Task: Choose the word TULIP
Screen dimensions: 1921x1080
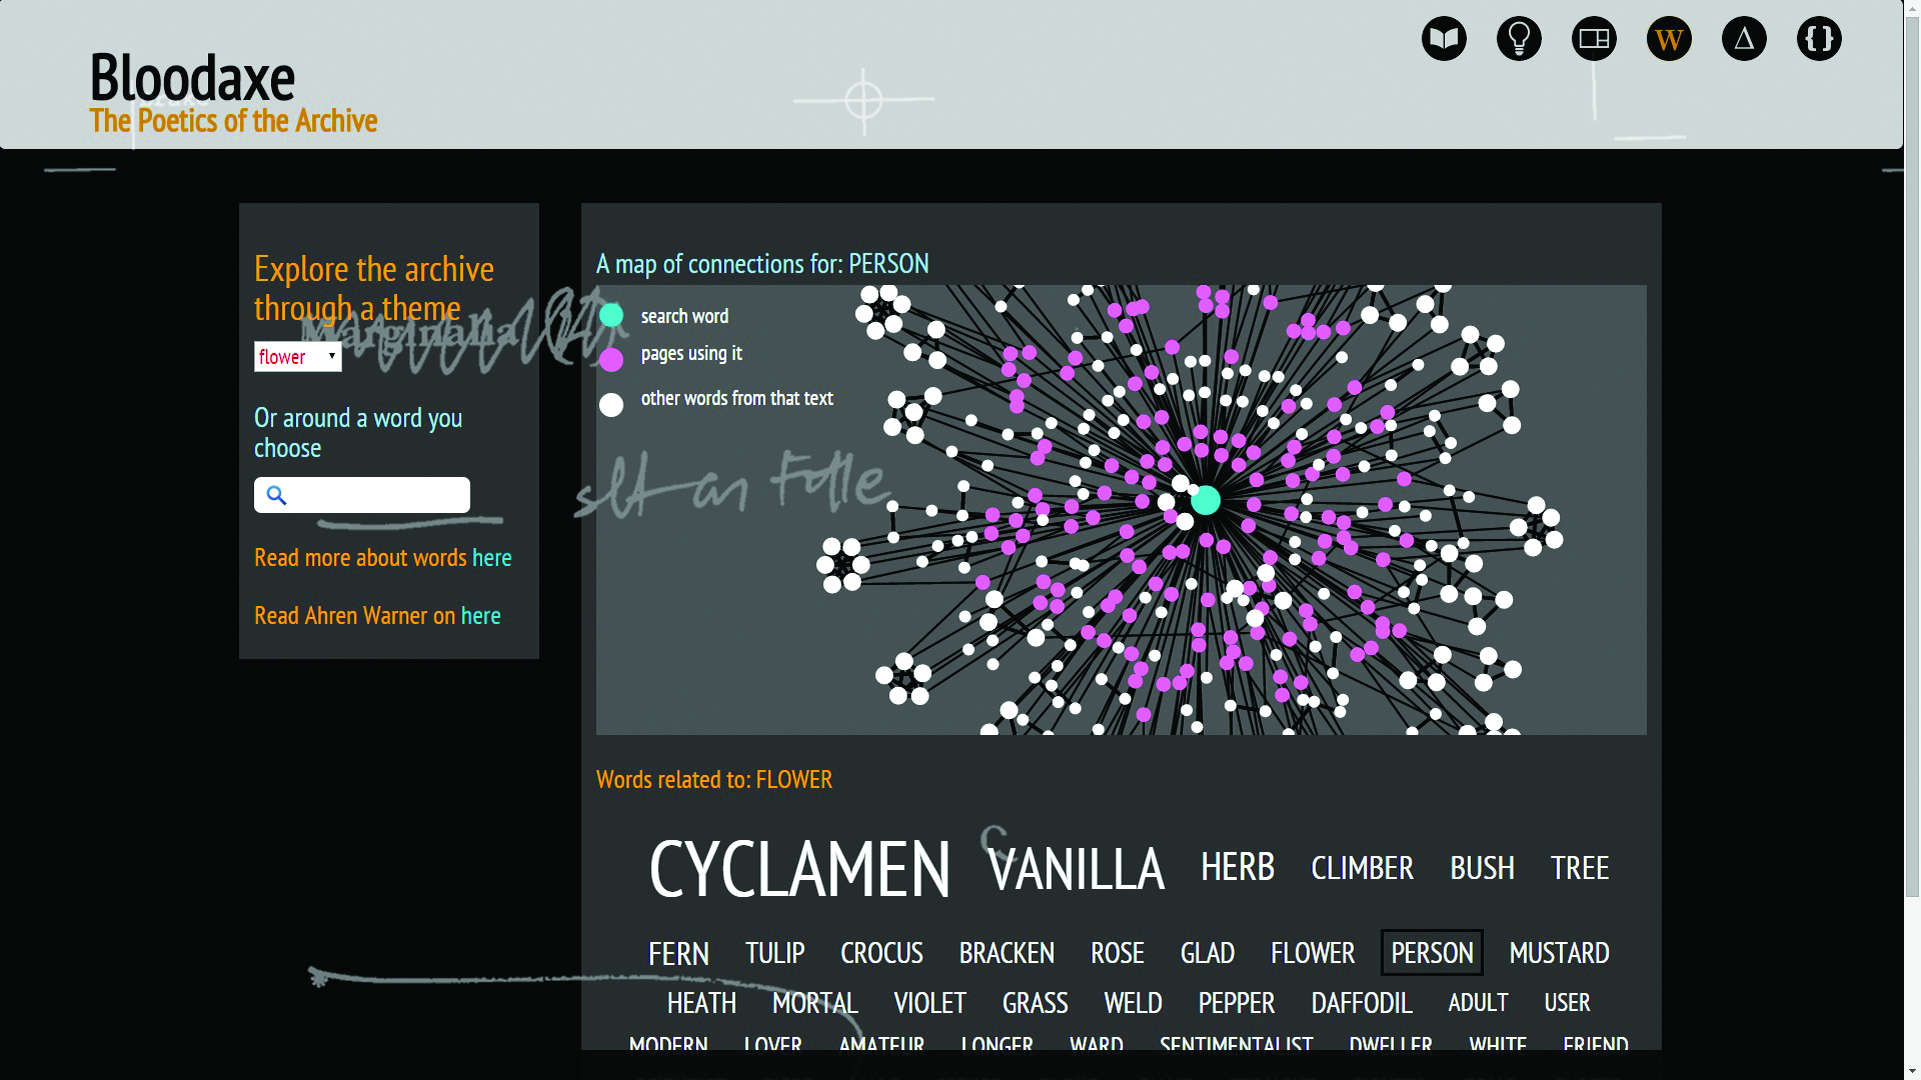Action: pos(774,953)
